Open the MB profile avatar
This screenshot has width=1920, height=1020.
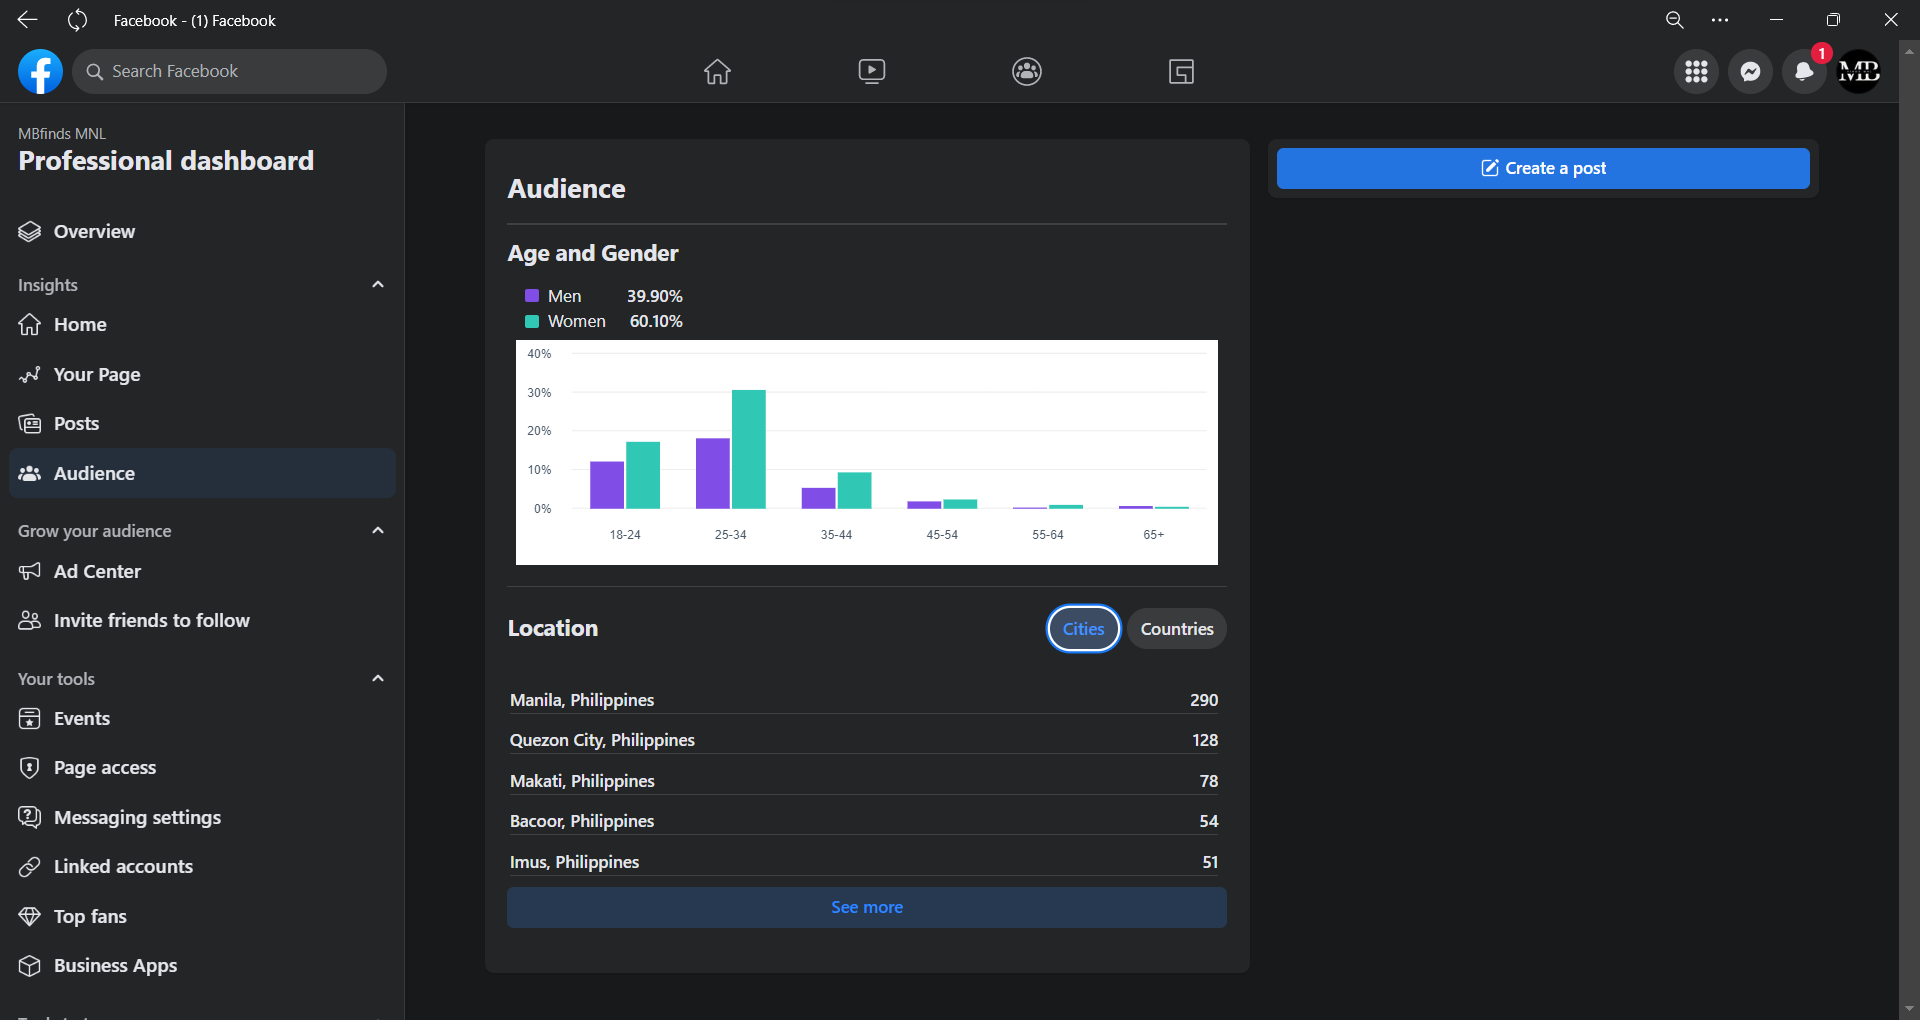(x=1859, y=71)
